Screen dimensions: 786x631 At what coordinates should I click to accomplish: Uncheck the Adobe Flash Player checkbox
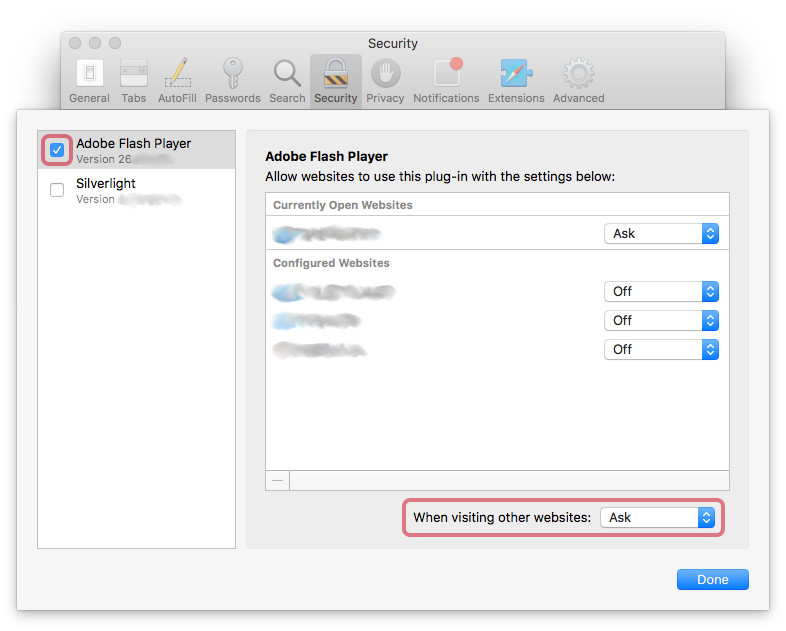click(57, 150)
